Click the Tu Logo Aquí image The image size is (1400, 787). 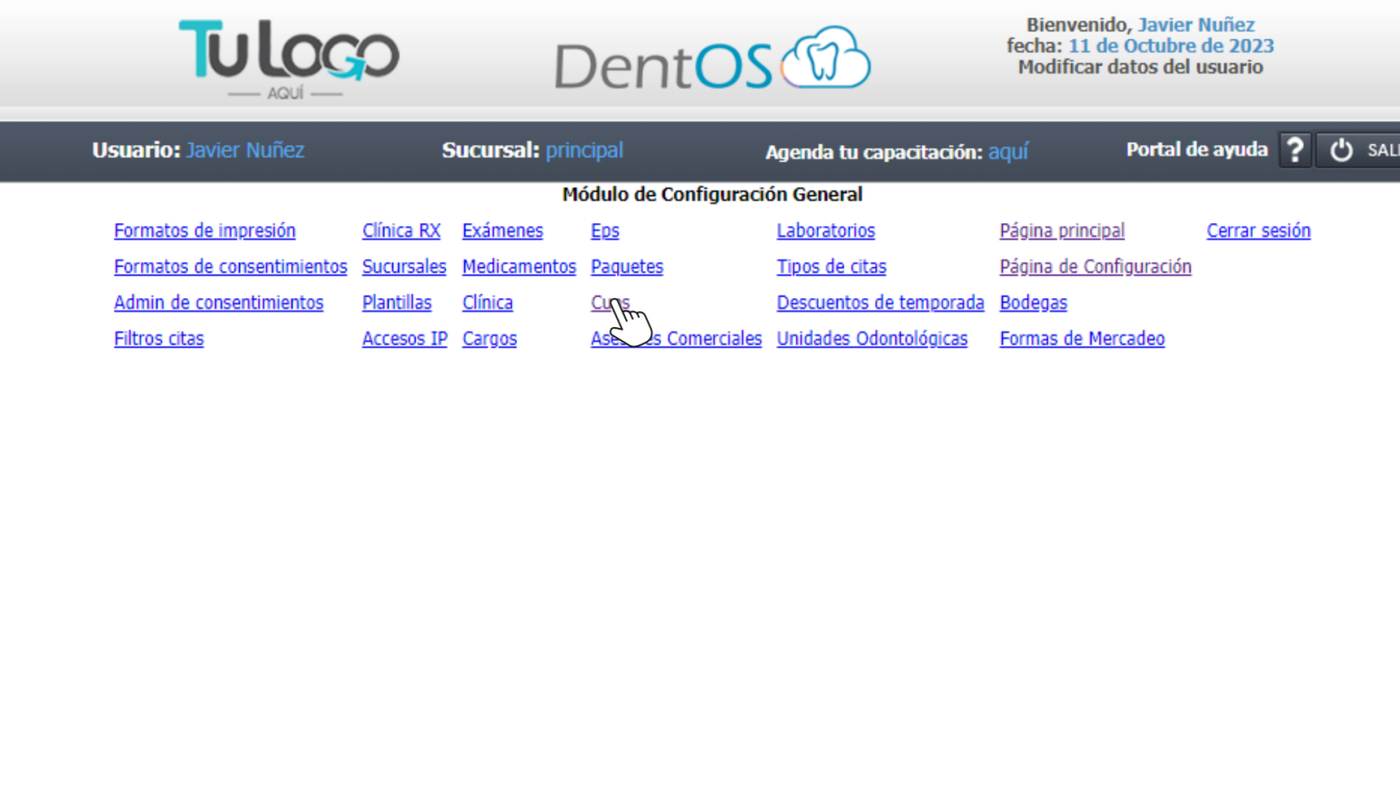point(288,59)
